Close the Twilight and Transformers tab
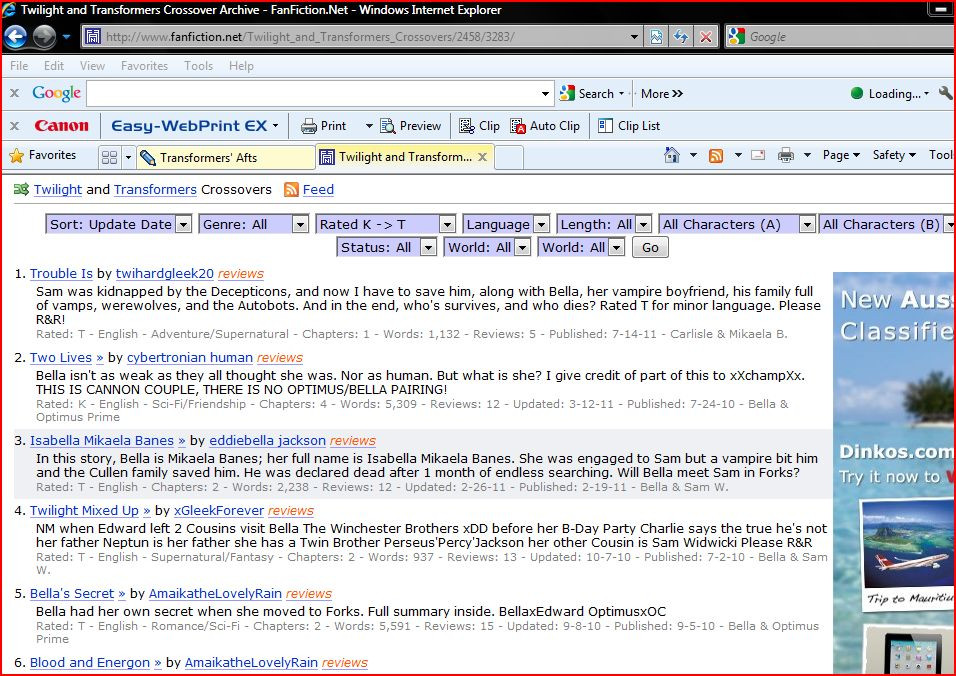The width and height of the screenshot is (956, 676). 482,157
